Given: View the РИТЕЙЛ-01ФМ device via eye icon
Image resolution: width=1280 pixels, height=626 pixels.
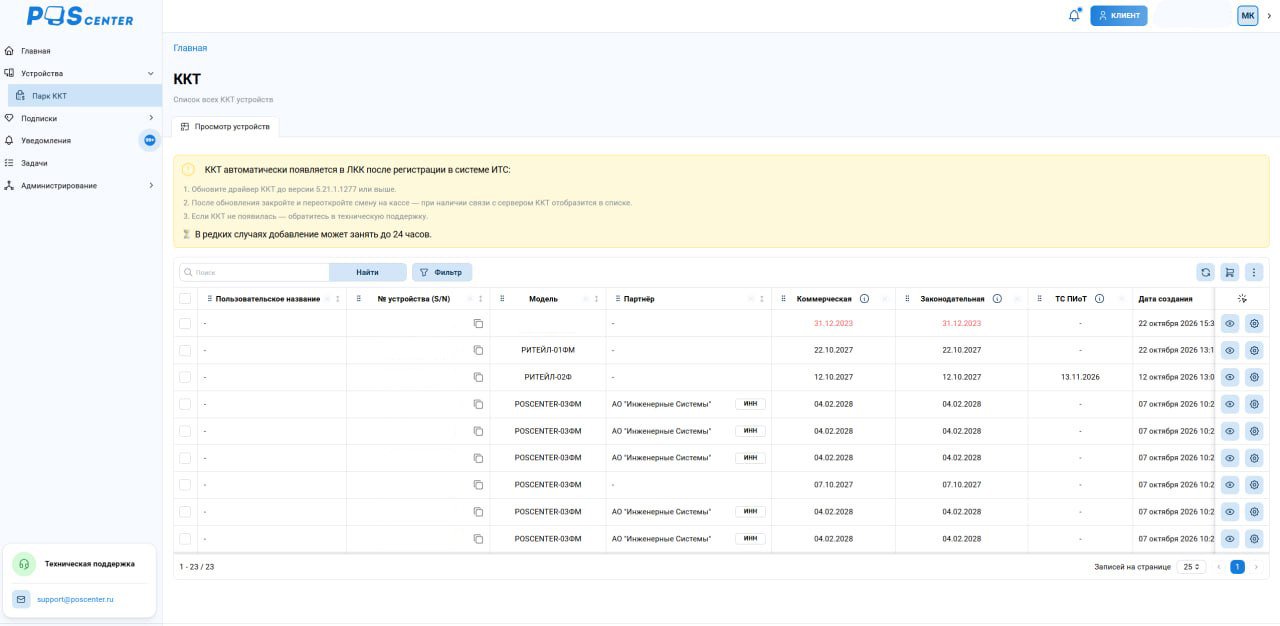Looking at the screenshot, I should coord(1230,350).
